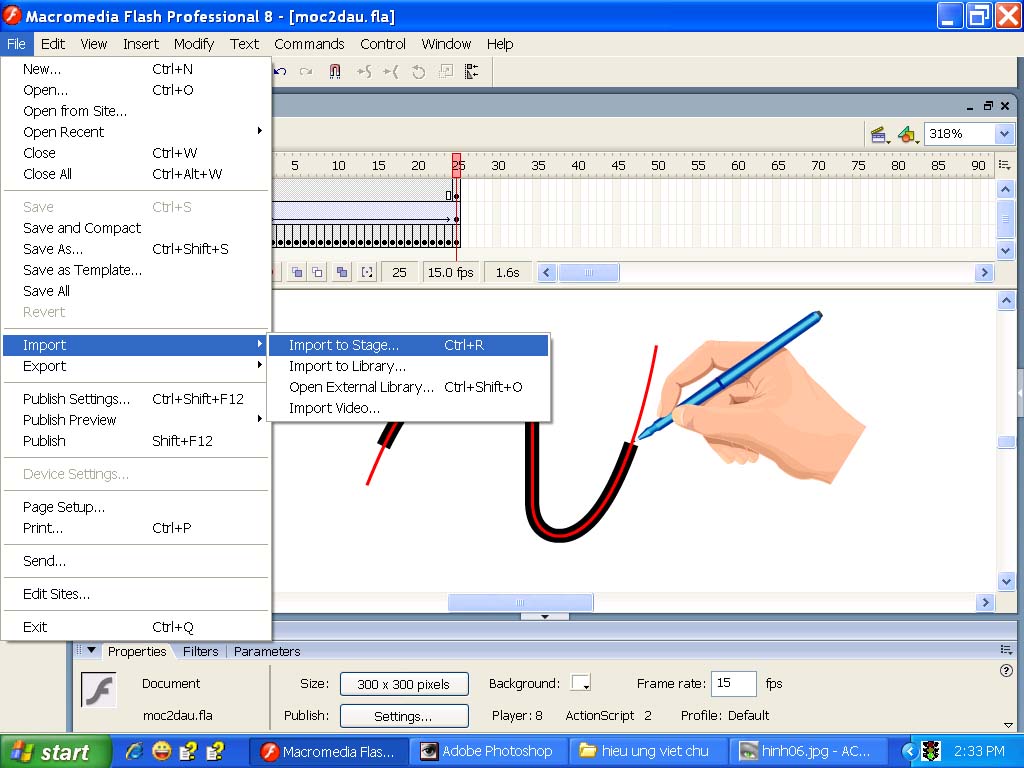Click the Background color swatch
The height and width of the screenshot is (768, 1024).
point(581,682)
